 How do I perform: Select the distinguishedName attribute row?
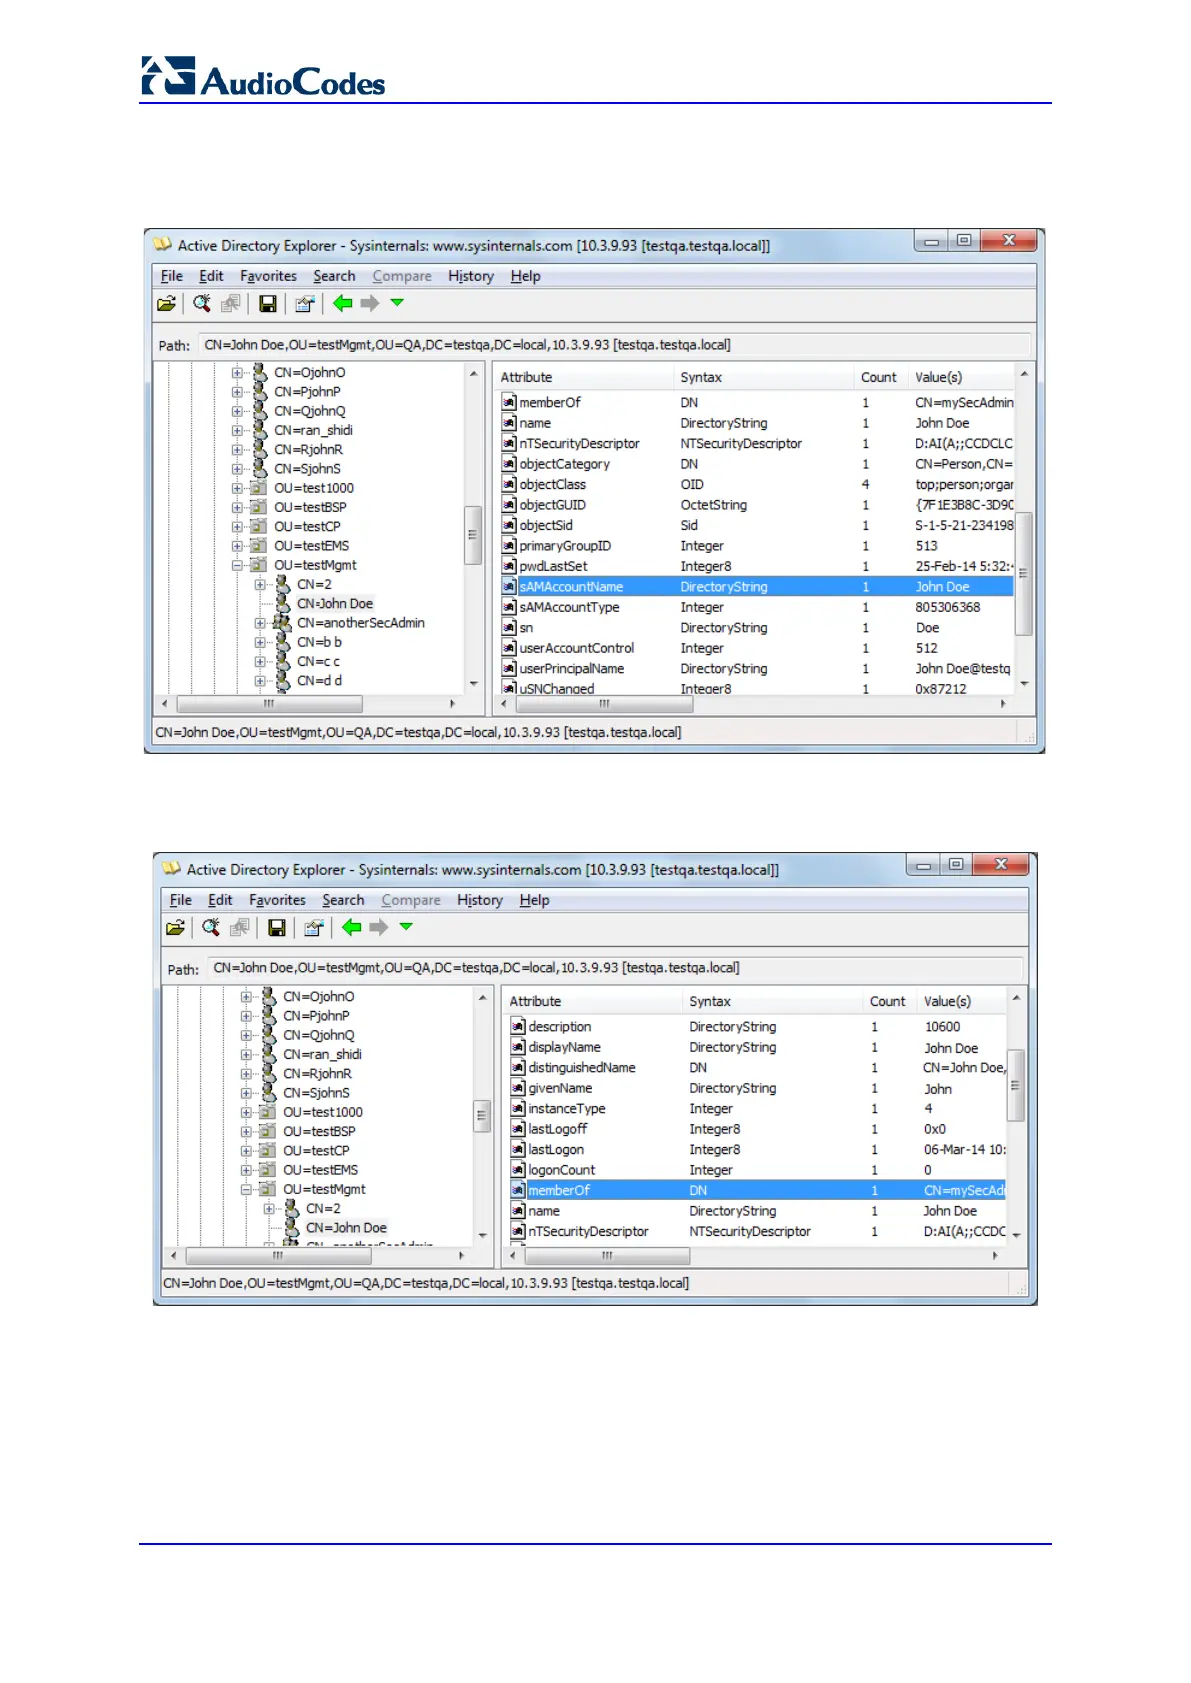581,1068
